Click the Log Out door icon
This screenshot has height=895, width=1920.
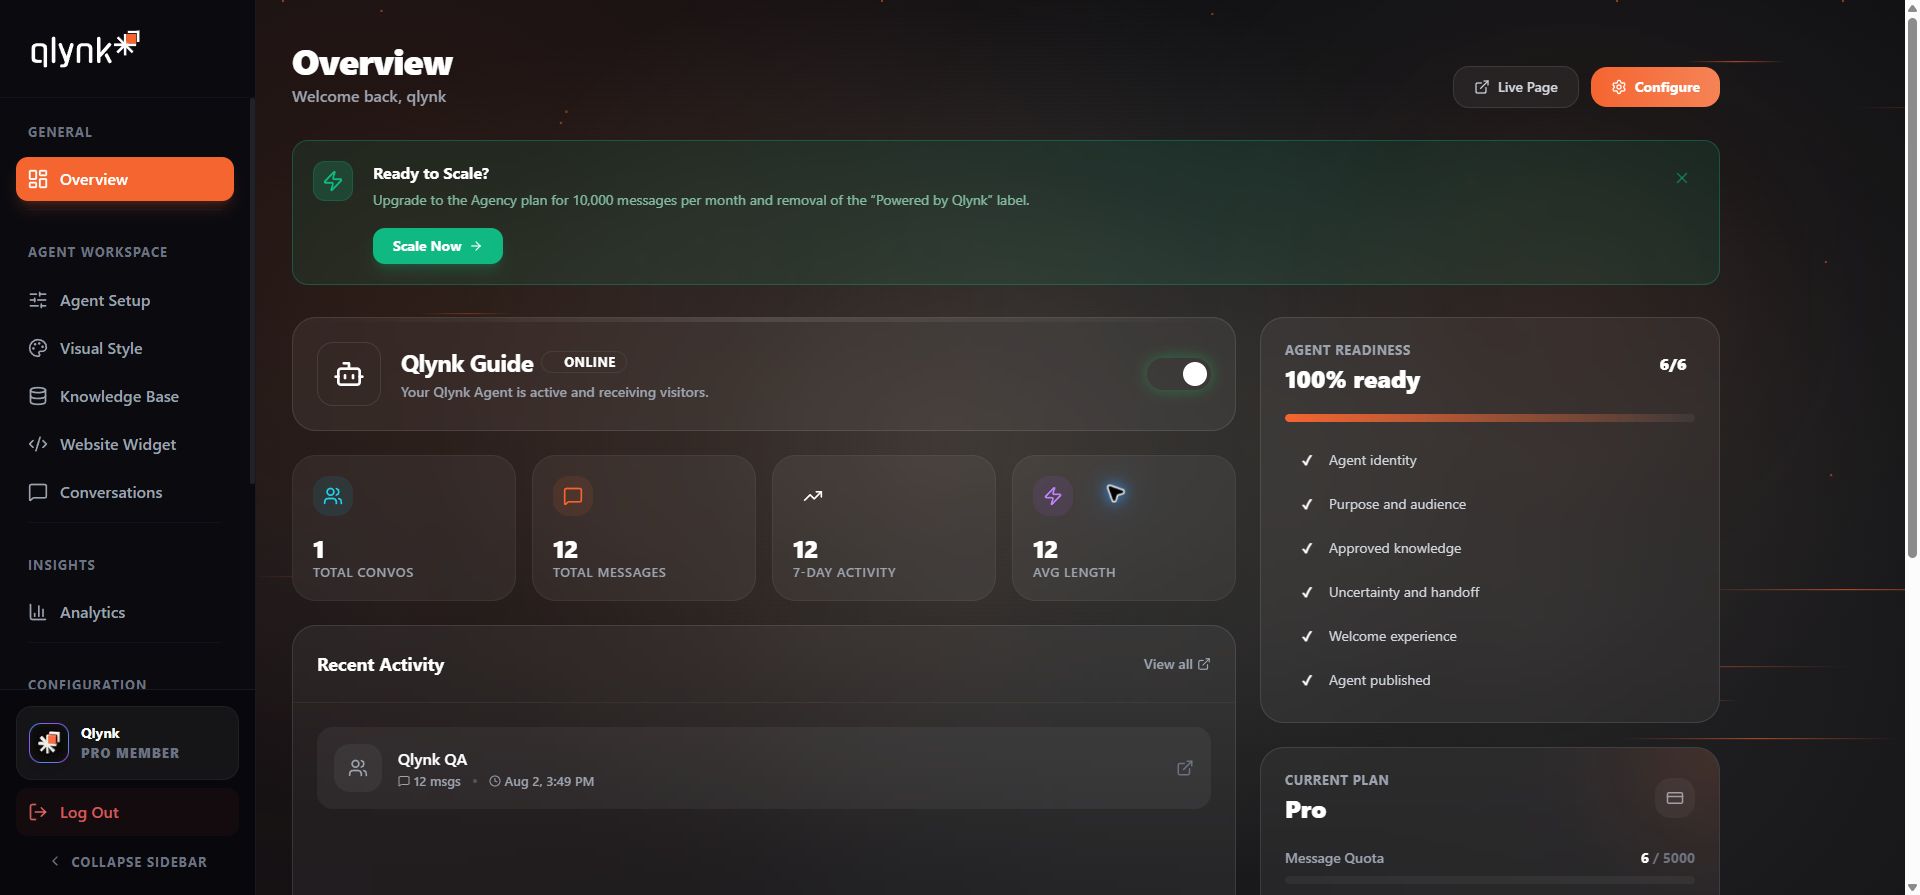(x=38, y=812)
